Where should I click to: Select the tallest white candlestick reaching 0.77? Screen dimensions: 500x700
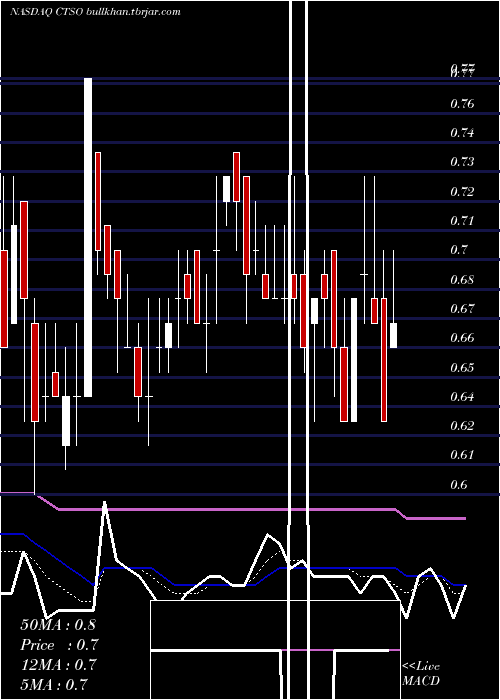[x=88, y=237]
